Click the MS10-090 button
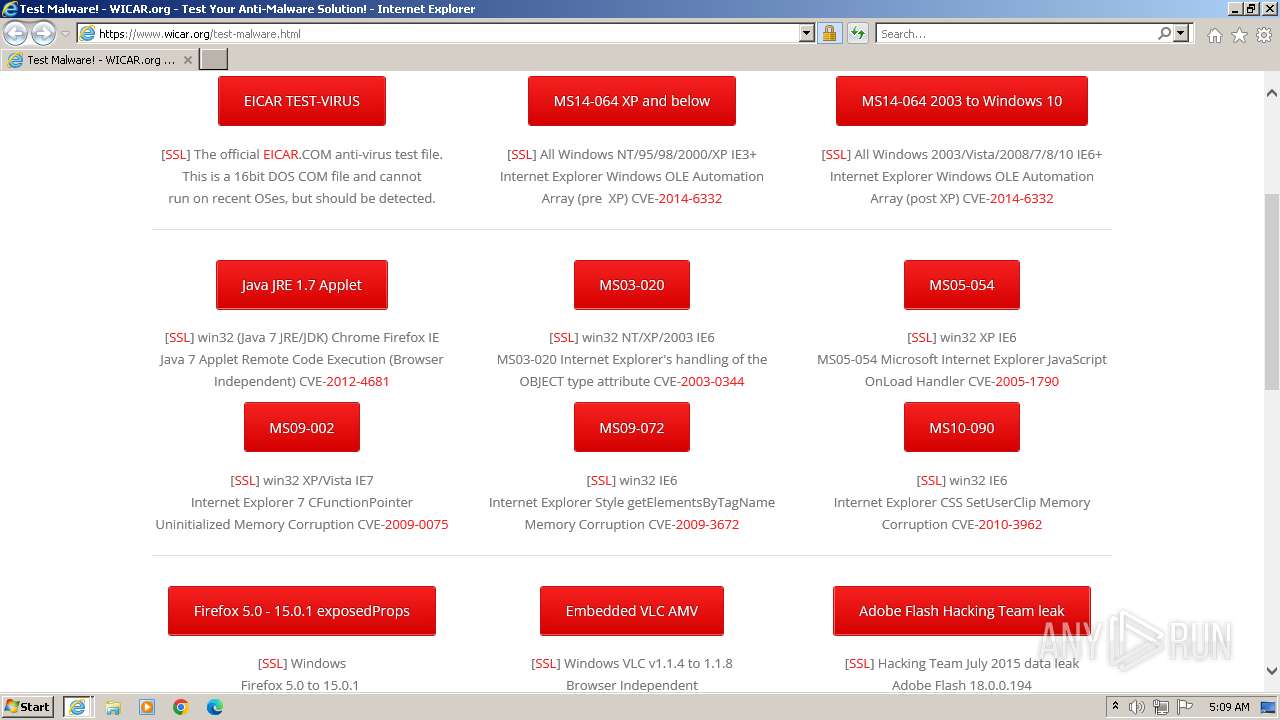Viewport: 1280px width, 720px height. coord(962,428)
